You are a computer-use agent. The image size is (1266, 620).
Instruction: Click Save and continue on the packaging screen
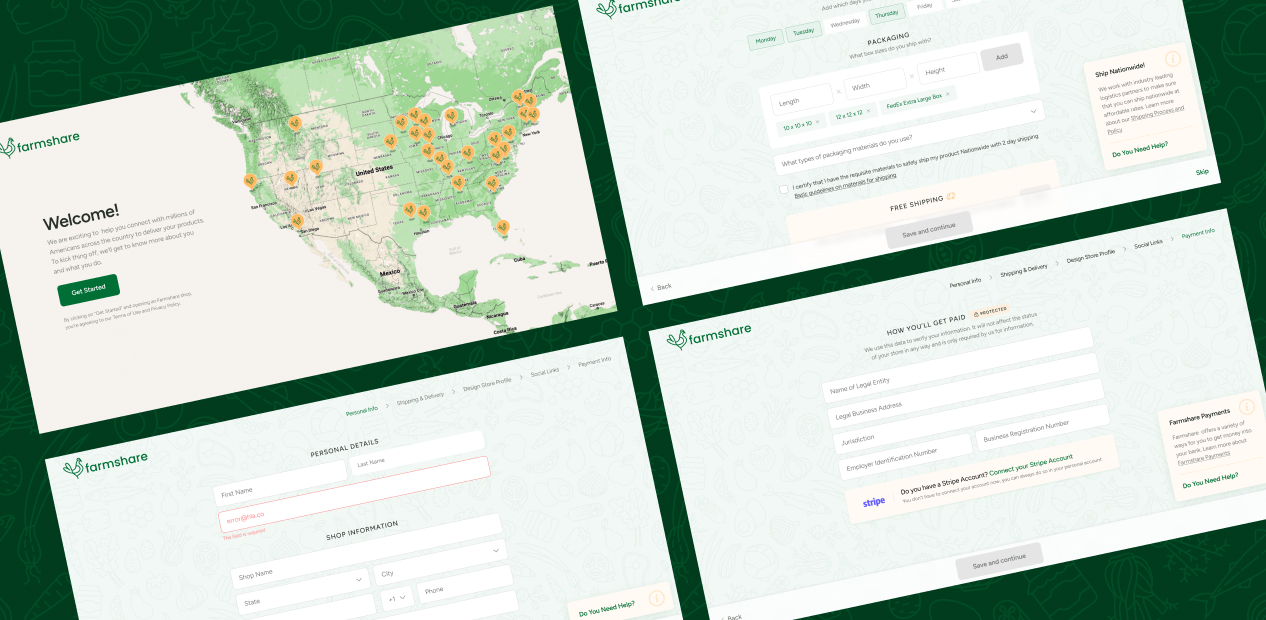pyautogui.click(x=929, y=230)
